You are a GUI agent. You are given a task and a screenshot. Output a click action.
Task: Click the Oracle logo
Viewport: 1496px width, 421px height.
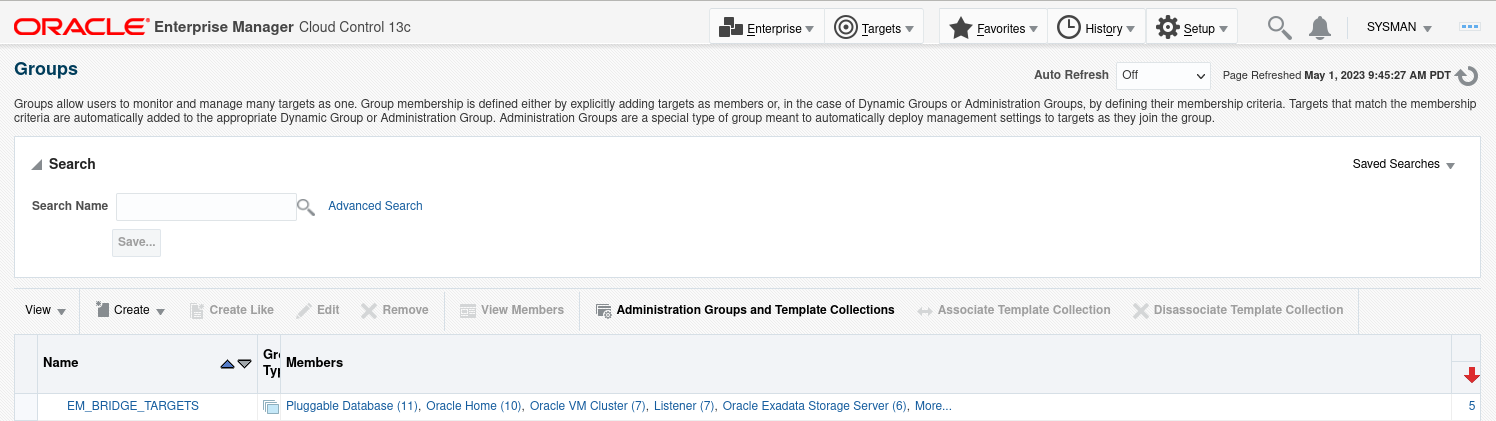coord(82,27)
